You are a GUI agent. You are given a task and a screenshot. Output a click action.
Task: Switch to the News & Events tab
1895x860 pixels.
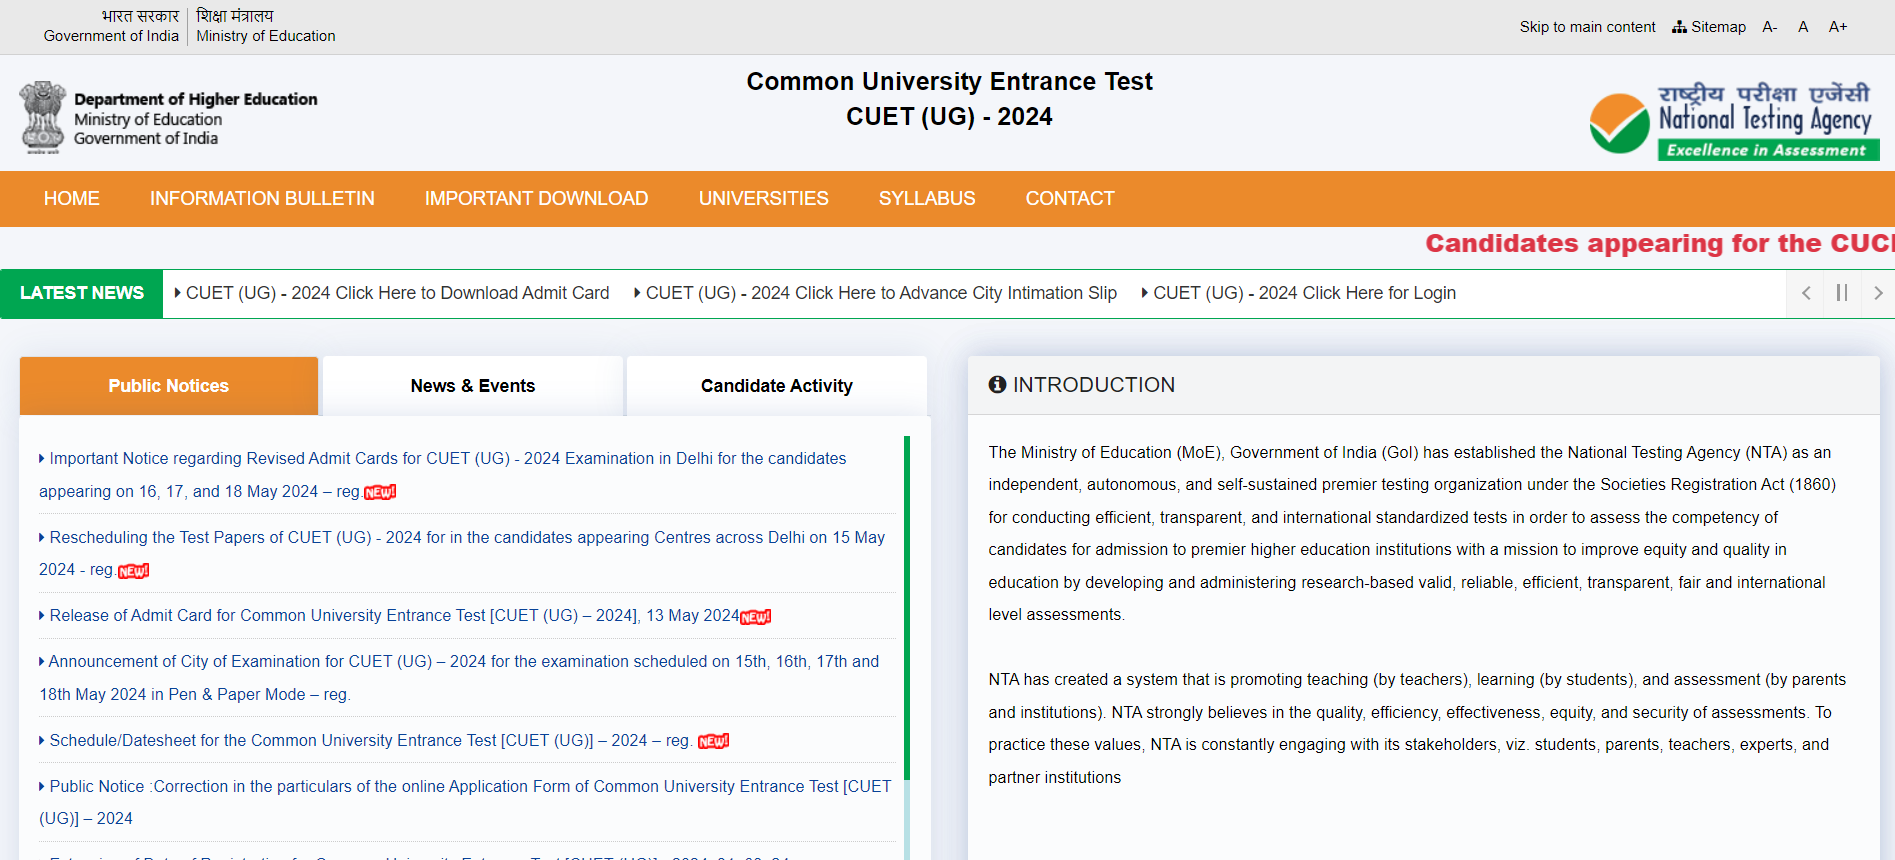coord(473,386)
